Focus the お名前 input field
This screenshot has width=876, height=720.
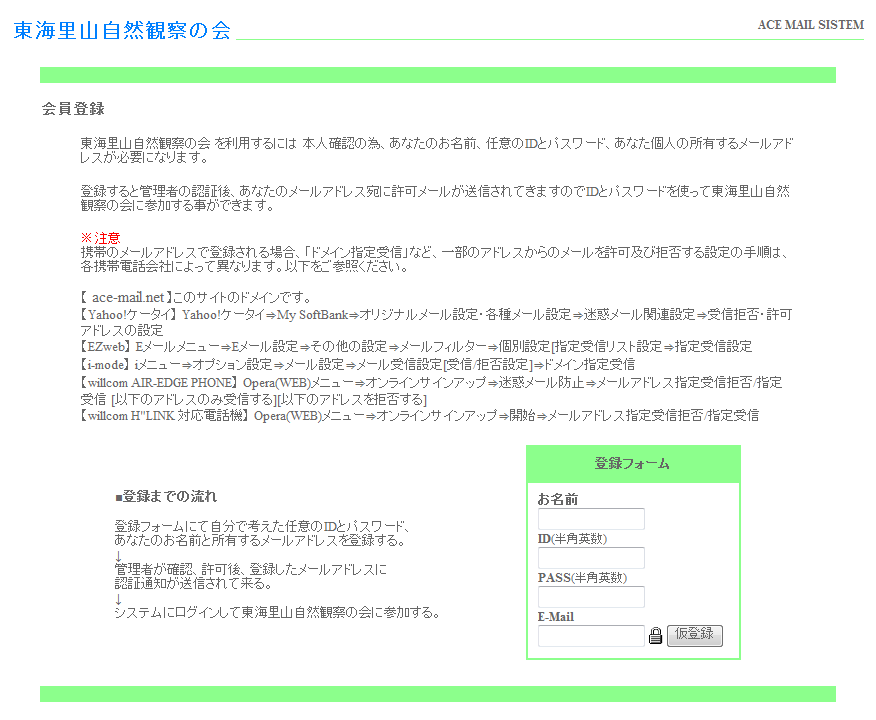(x=591, y=519)
